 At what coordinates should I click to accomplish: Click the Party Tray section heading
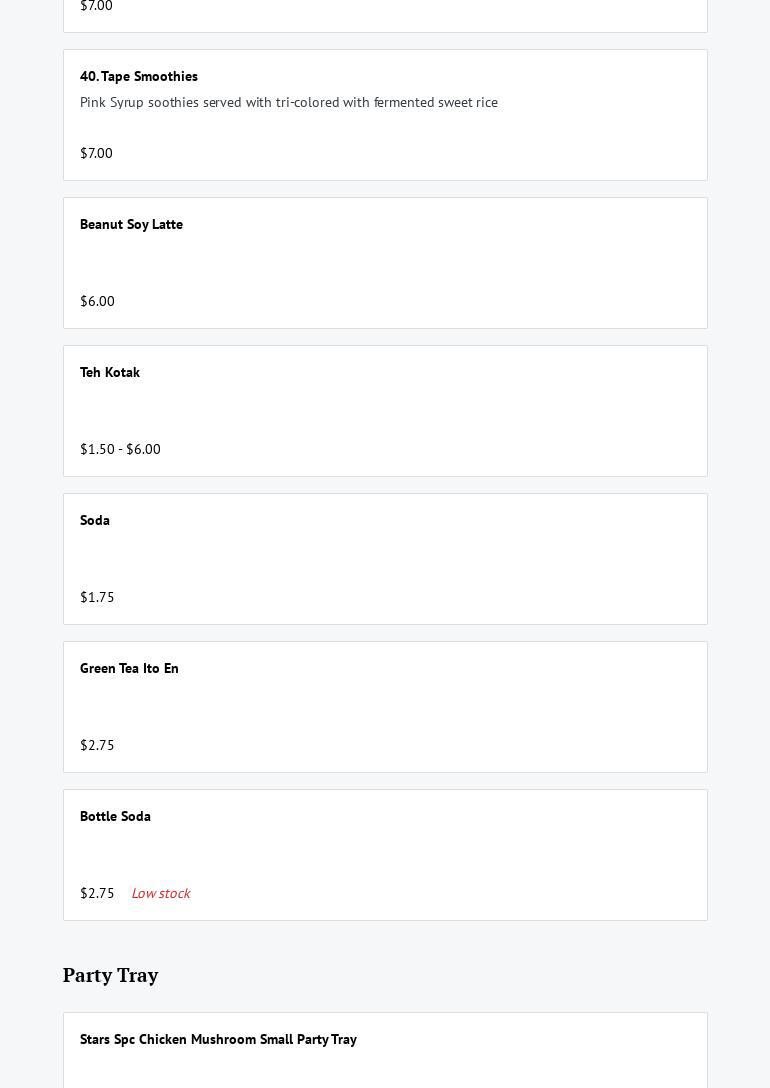pos(110,975)
